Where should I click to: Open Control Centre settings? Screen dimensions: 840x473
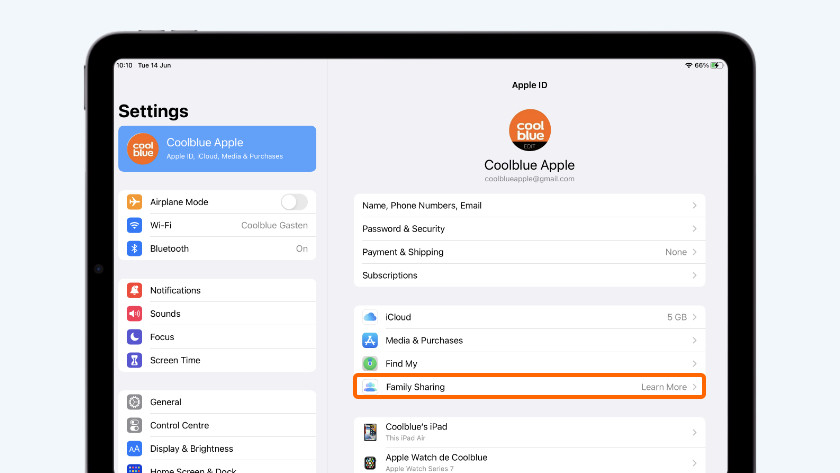tap(178, 425)
